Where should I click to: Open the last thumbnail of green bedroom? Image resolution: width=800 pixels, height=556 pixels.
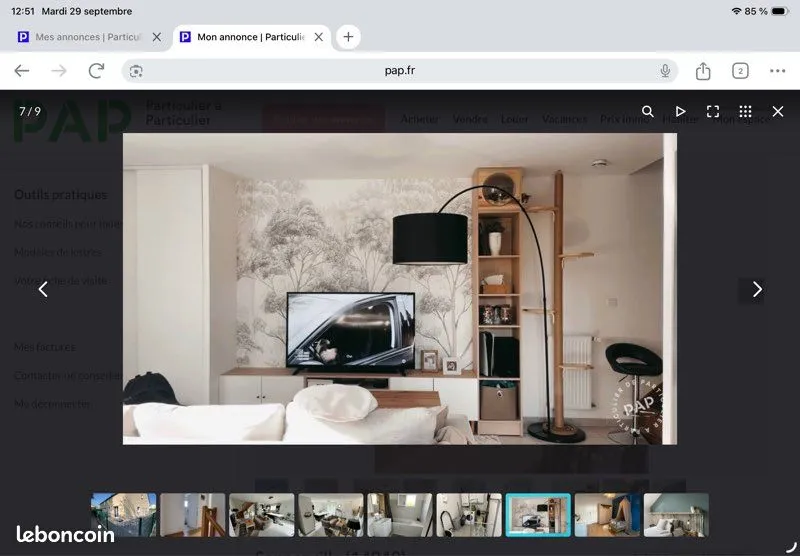tap(676, 515)
